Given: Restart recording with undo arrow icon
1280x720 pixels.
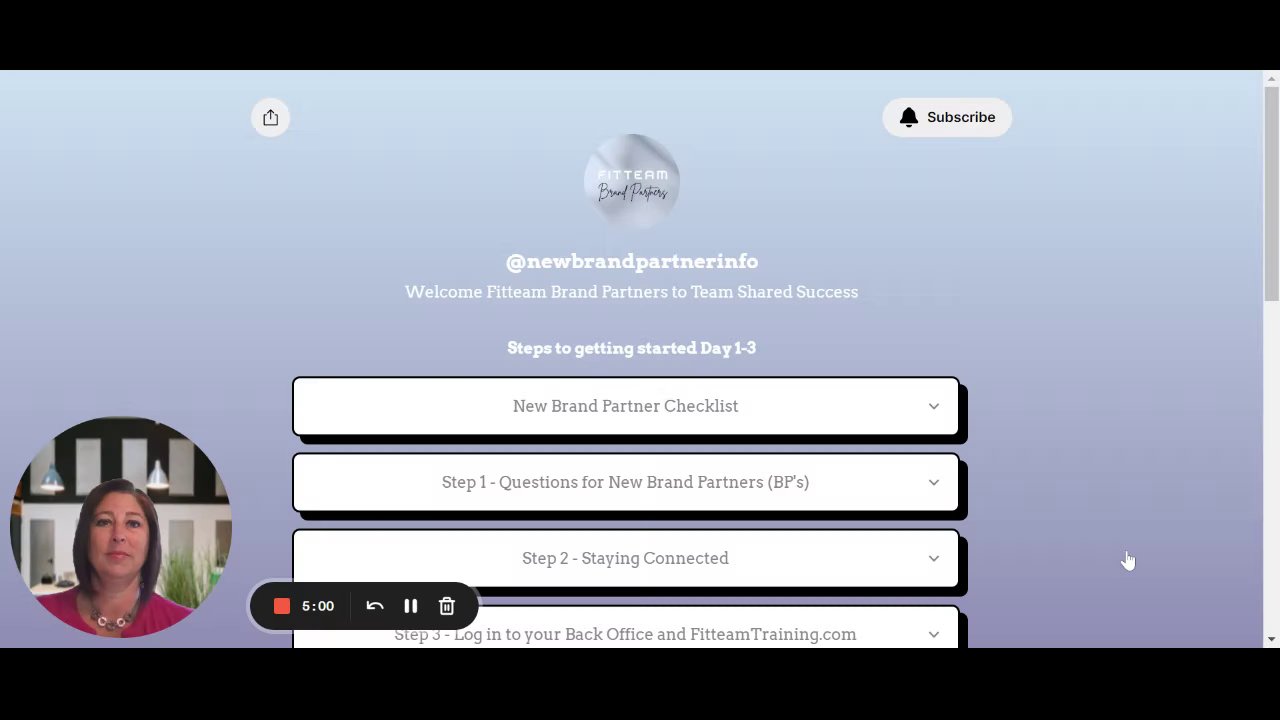Looking at the screenshot, I should click(375, 606).
